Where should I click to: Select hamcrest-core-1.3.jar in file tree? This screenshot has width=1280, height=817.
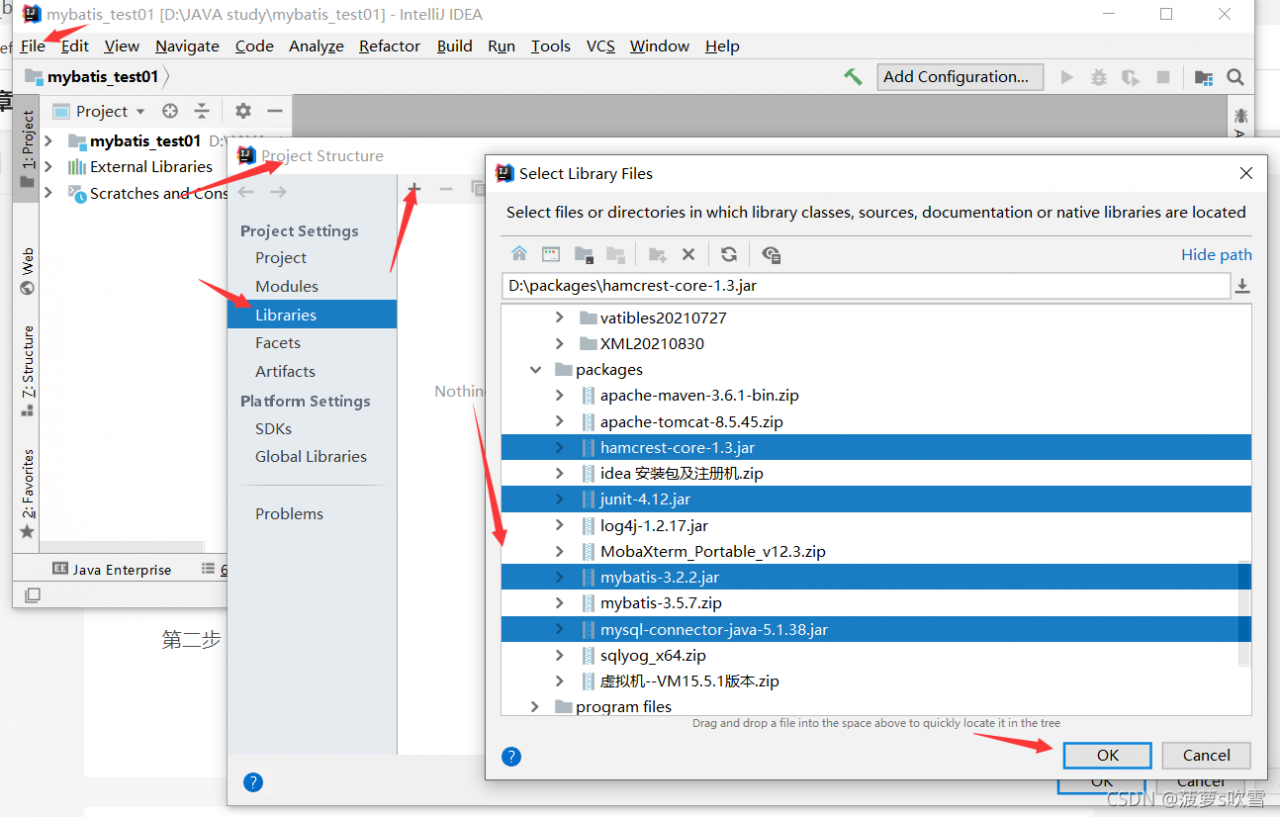[x=876, y=448]
